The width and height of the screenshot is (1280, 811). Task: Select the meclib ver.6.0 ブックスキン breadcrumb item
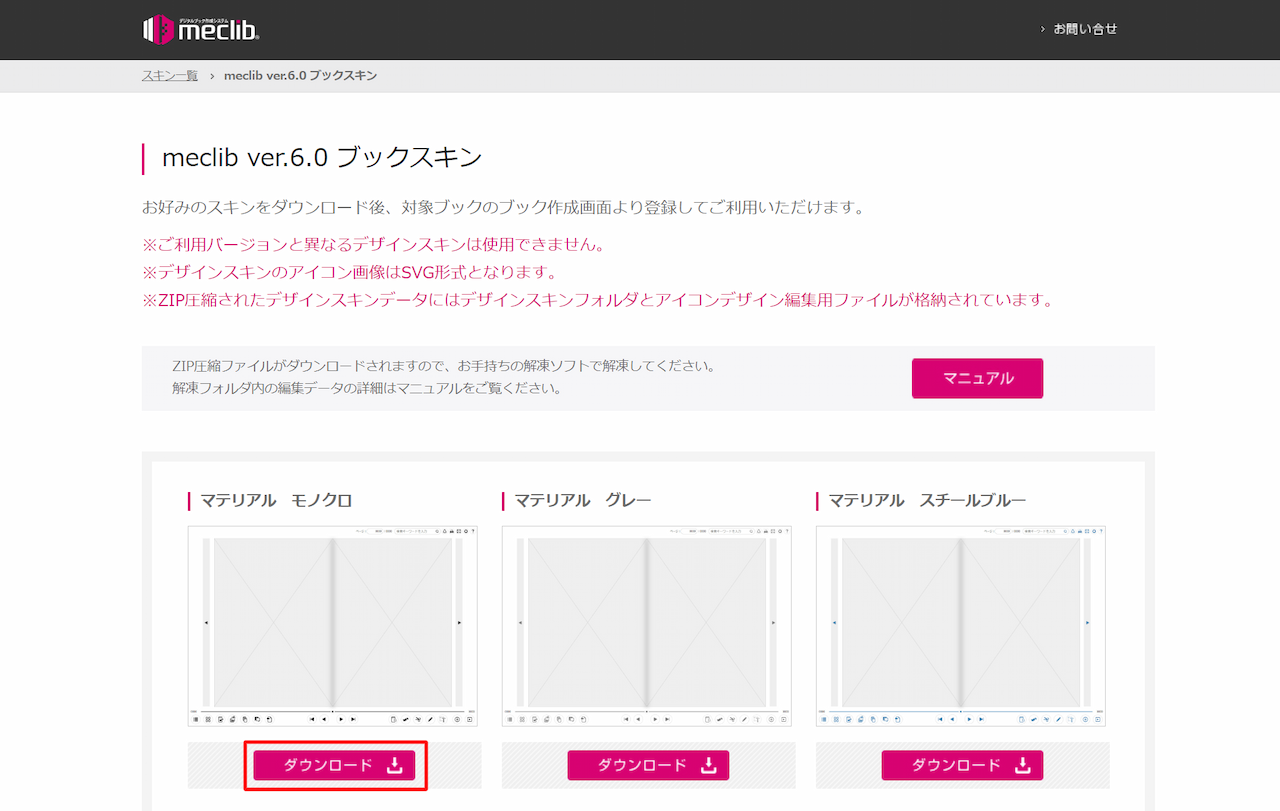coord(300,76)
